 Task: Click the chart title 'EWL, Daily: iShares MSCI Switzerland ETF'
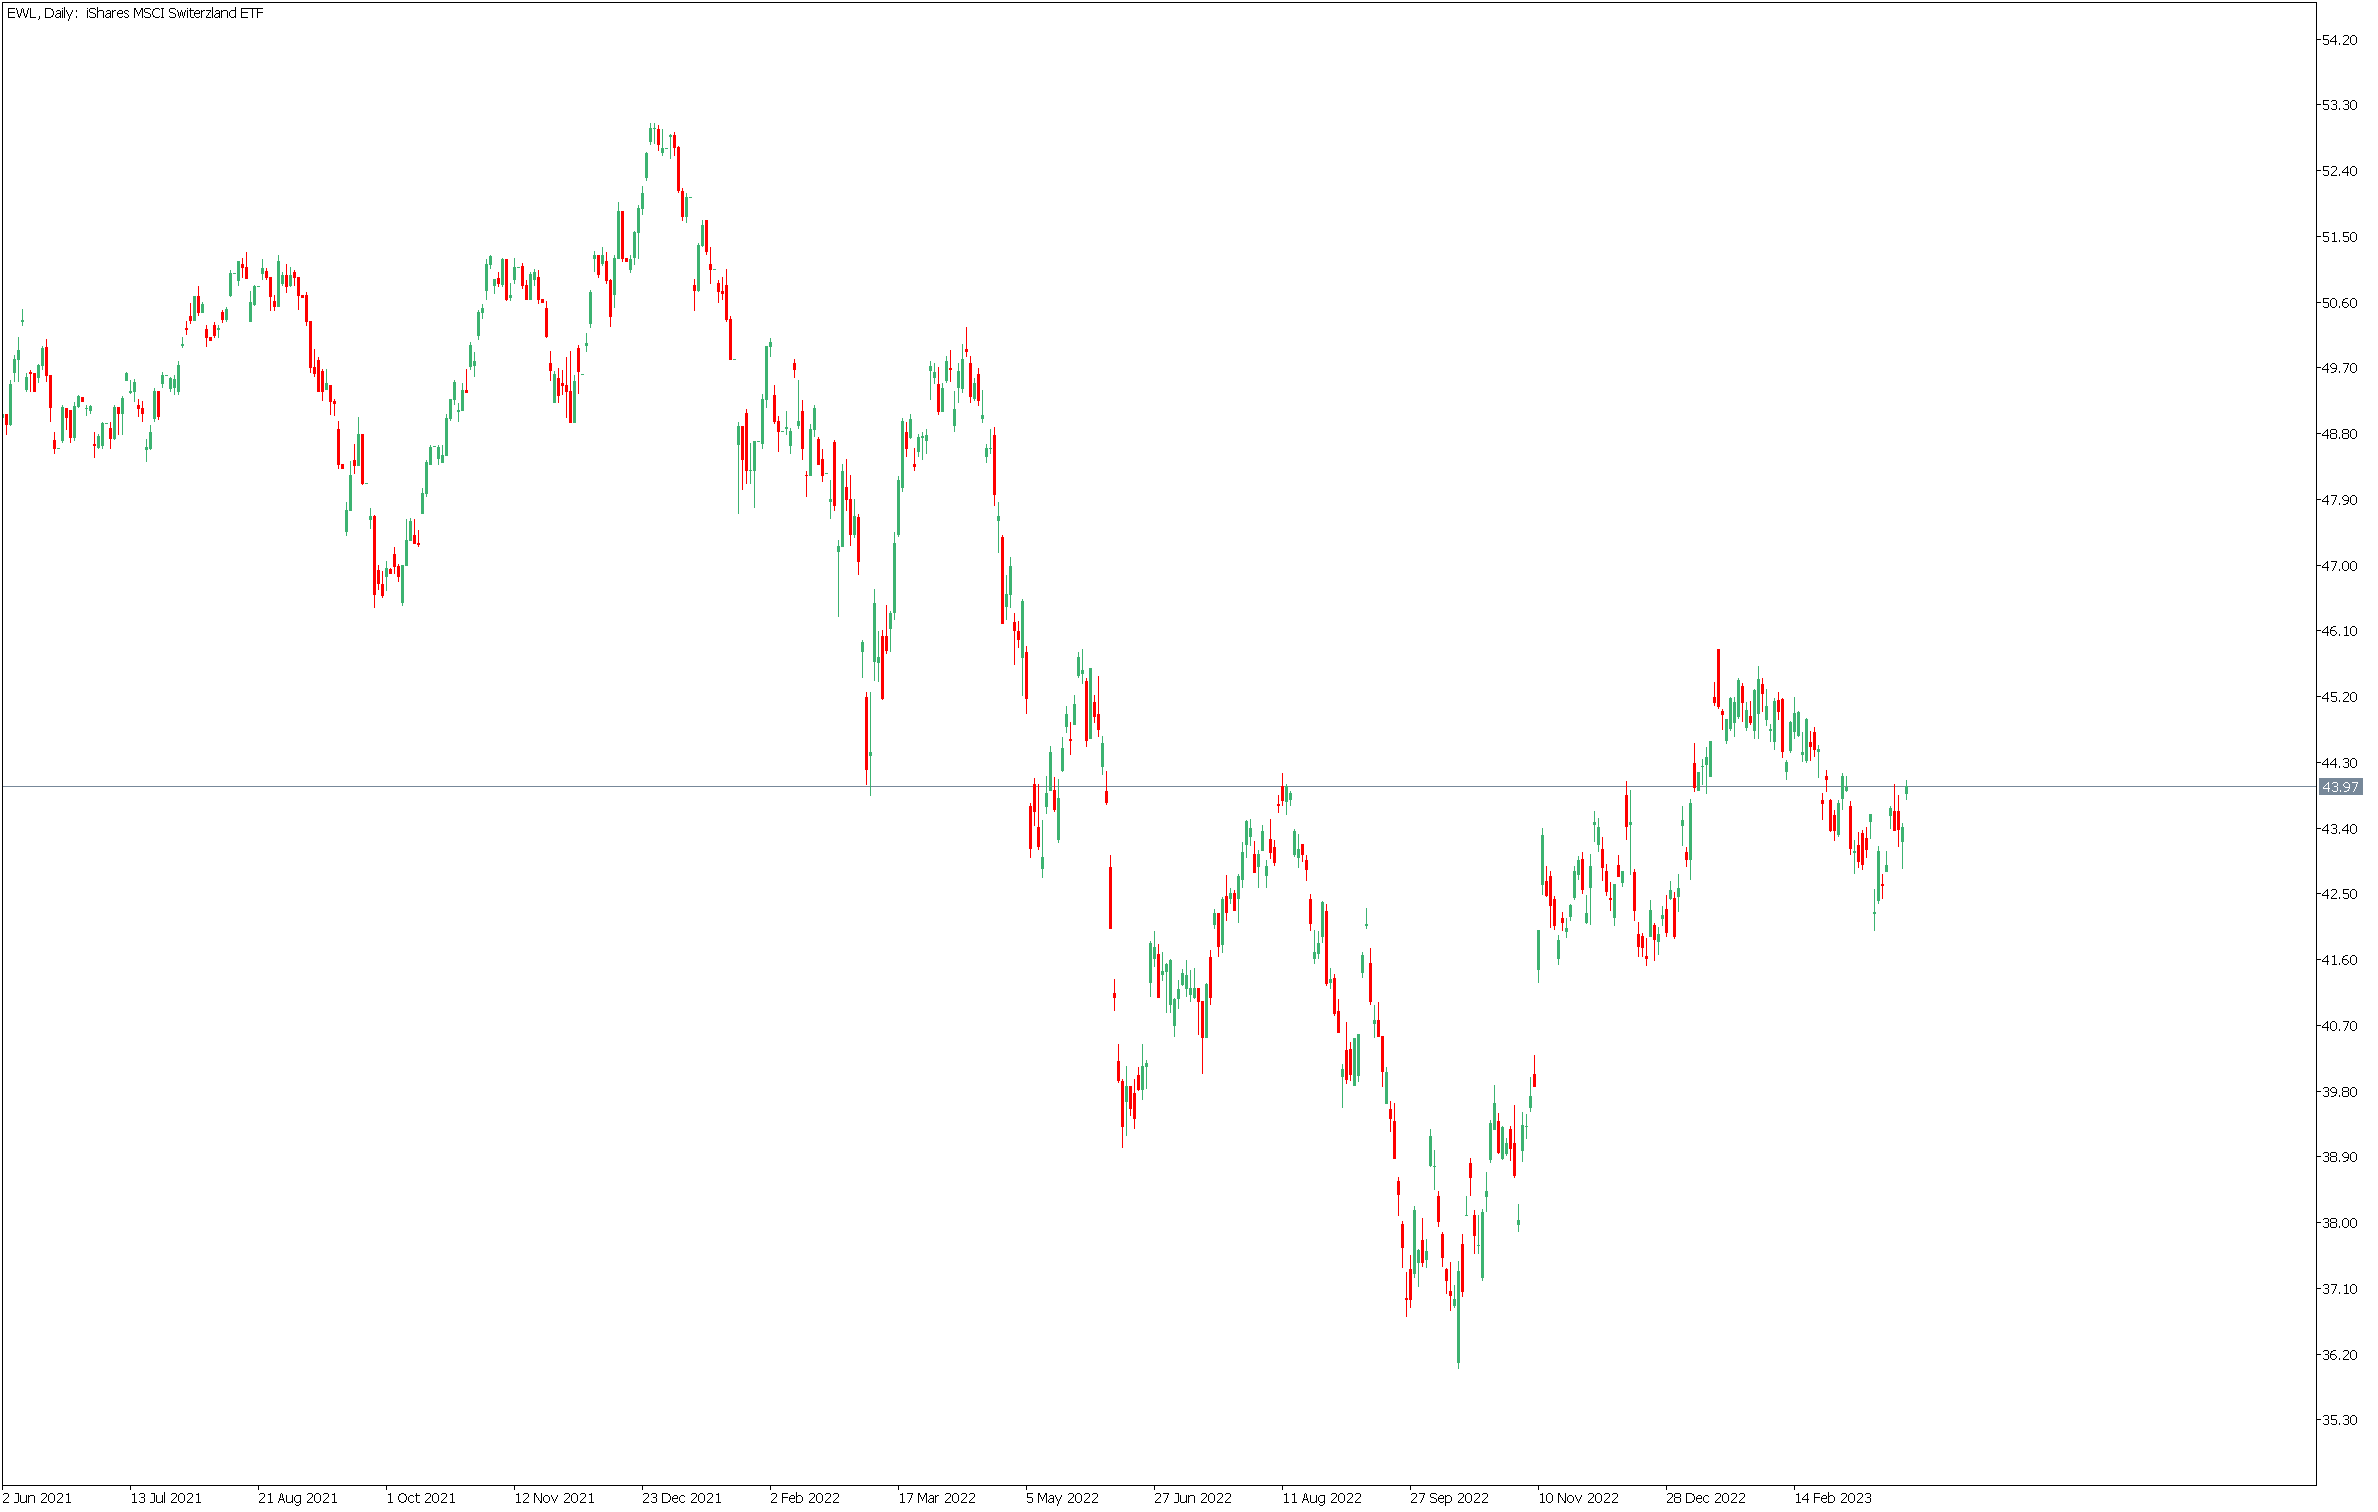tap(135, 13)
